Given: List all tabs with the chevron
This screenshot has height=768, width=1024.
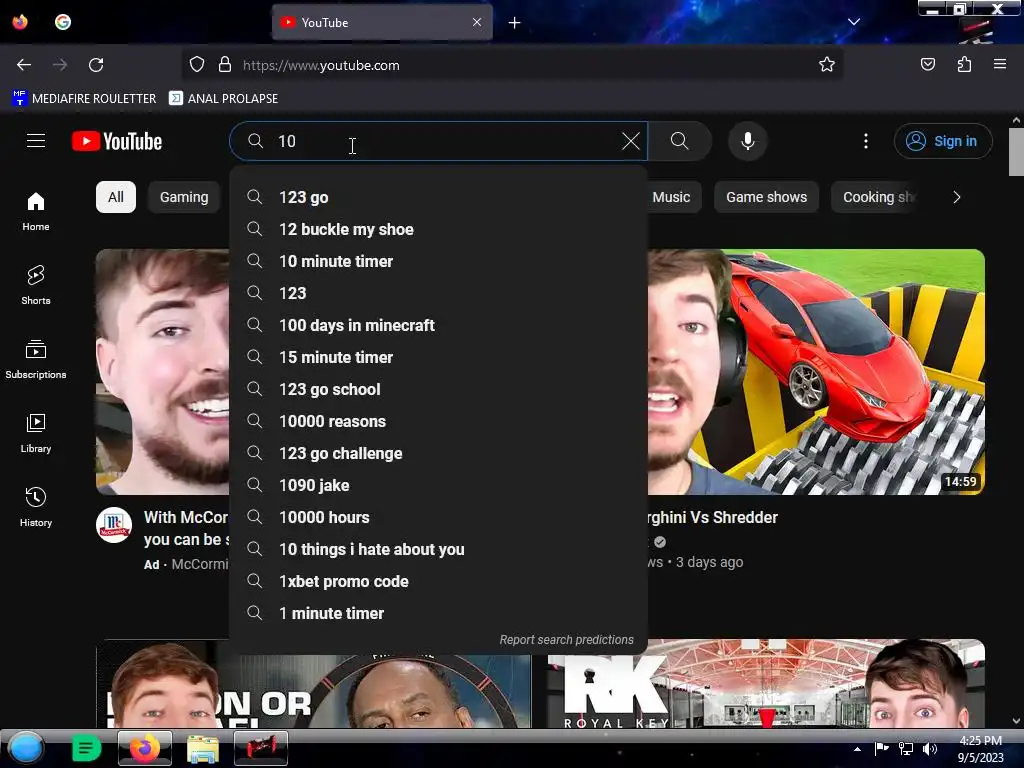Looking at the screenshot, I should point(854,22).
